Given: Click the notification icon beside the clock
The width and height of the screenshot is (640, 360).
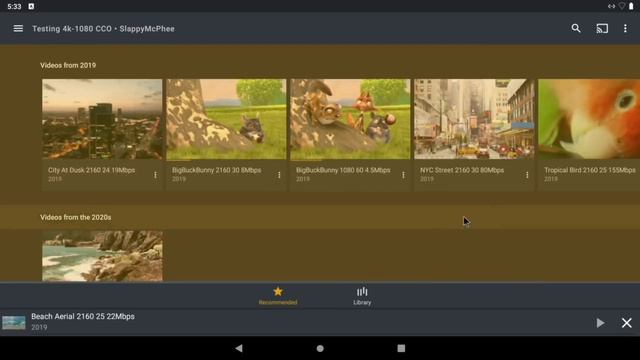Looking at the screenshot, I should [31, 6].
